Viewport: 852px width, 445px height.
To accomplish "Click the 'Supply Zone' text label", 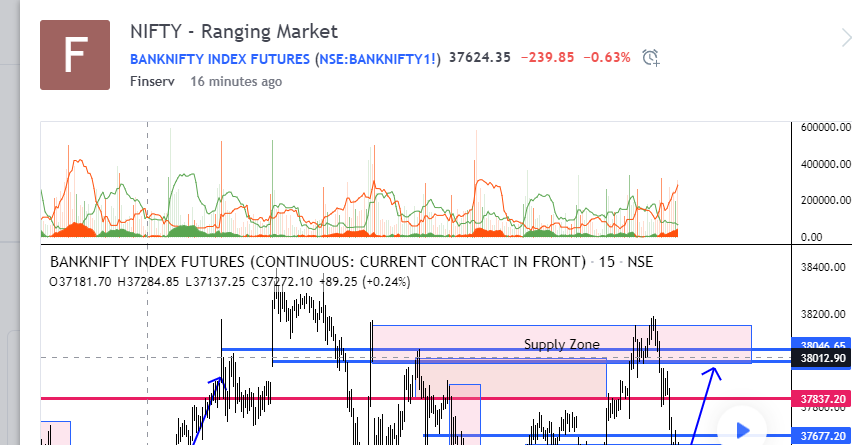I will pyautogui.click(x=562, y=344).
